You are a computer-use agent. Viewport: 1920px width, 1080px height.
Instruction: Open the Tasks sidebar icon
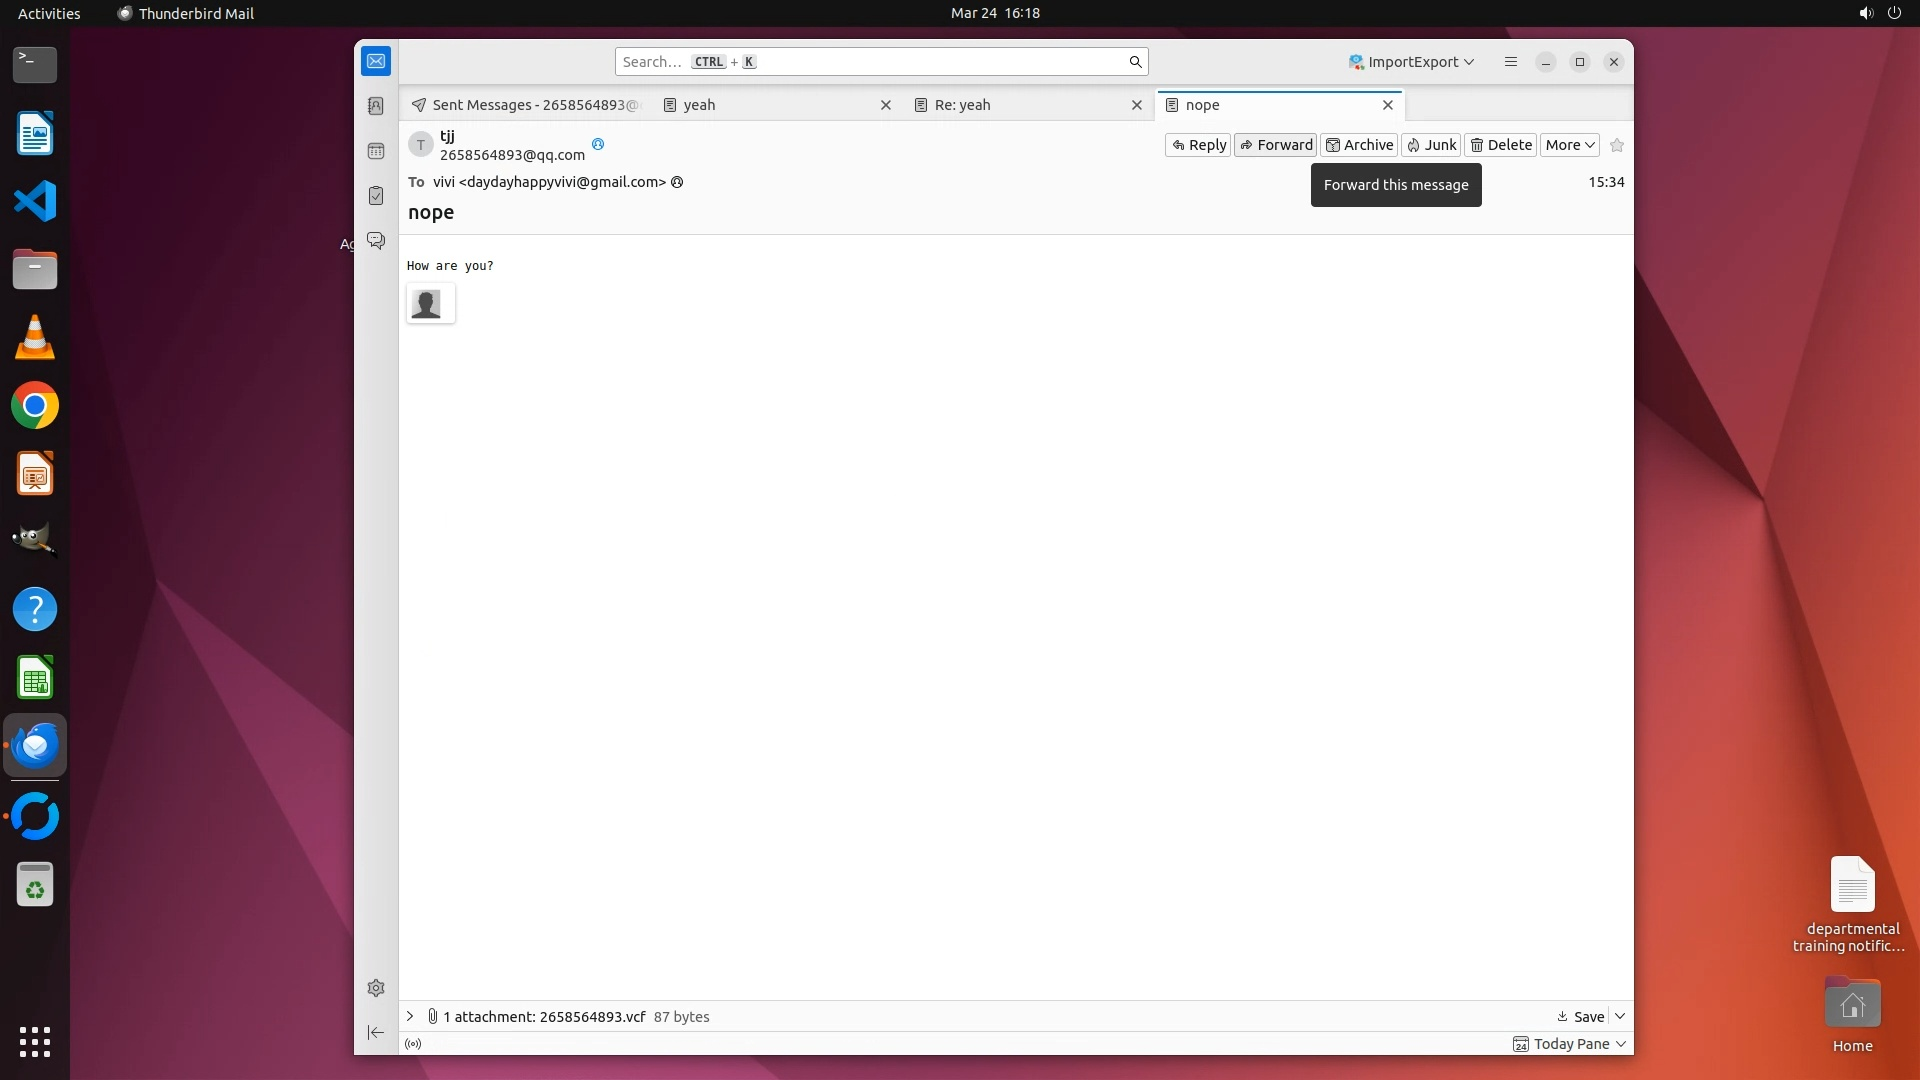(376, 196)
